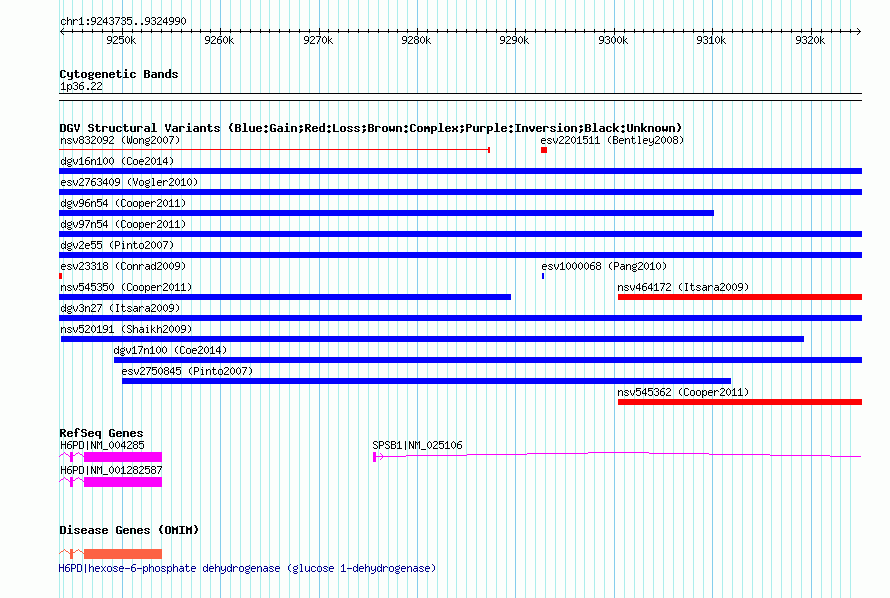Click the ruler's left end arrow
This screenshot has height=598, width=890.
pyautogui.click(x=62, y=31)
